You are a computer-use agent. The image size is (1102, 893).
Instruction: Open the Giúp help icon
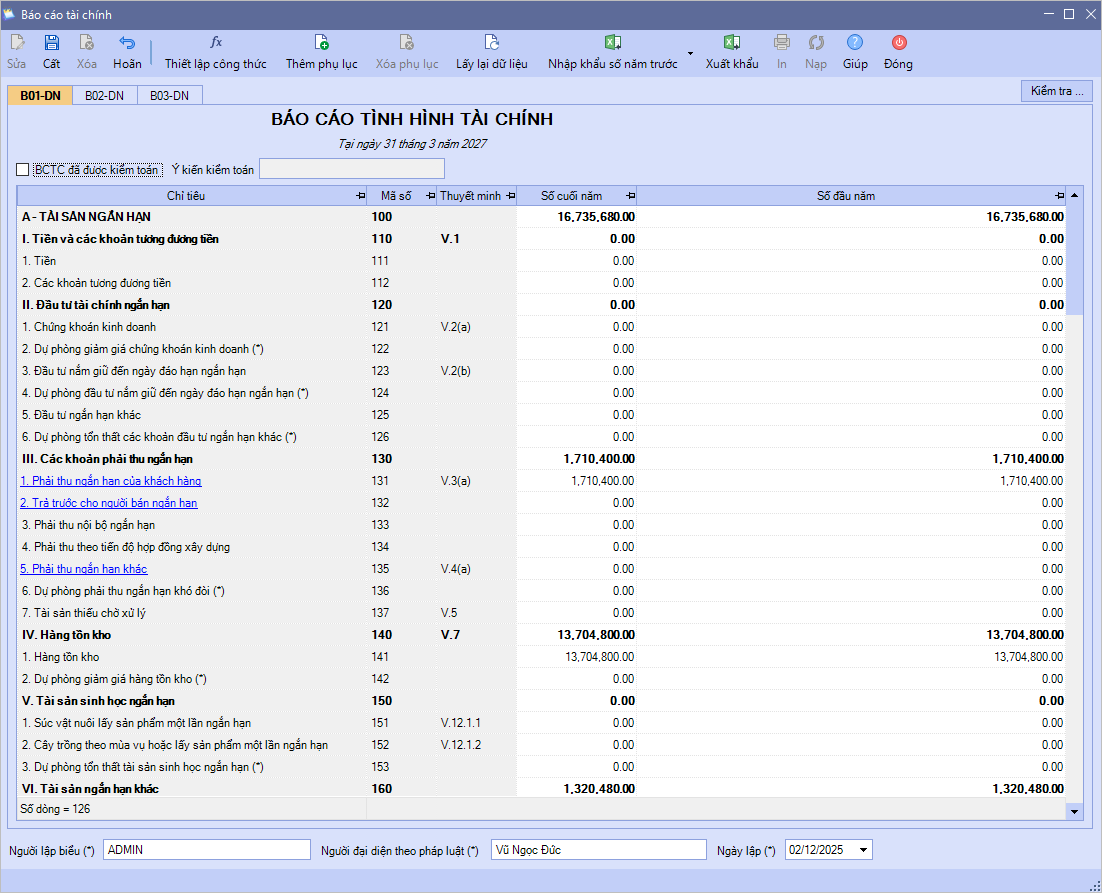855,43
